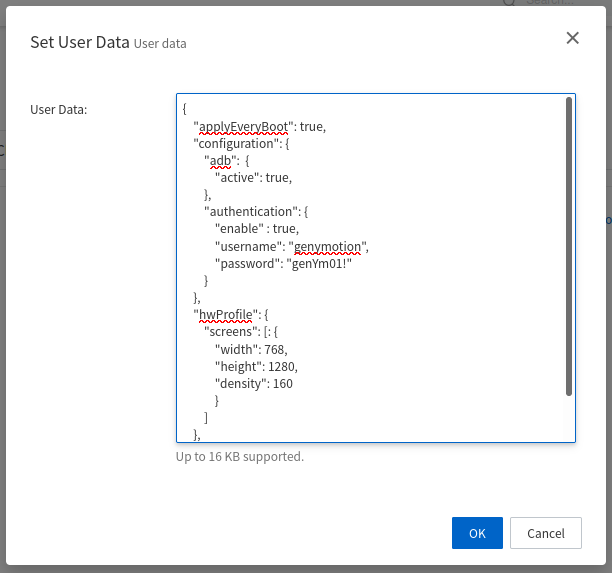612x573 pixels.
Task: Click the width value 768
Action: (275, 349)
